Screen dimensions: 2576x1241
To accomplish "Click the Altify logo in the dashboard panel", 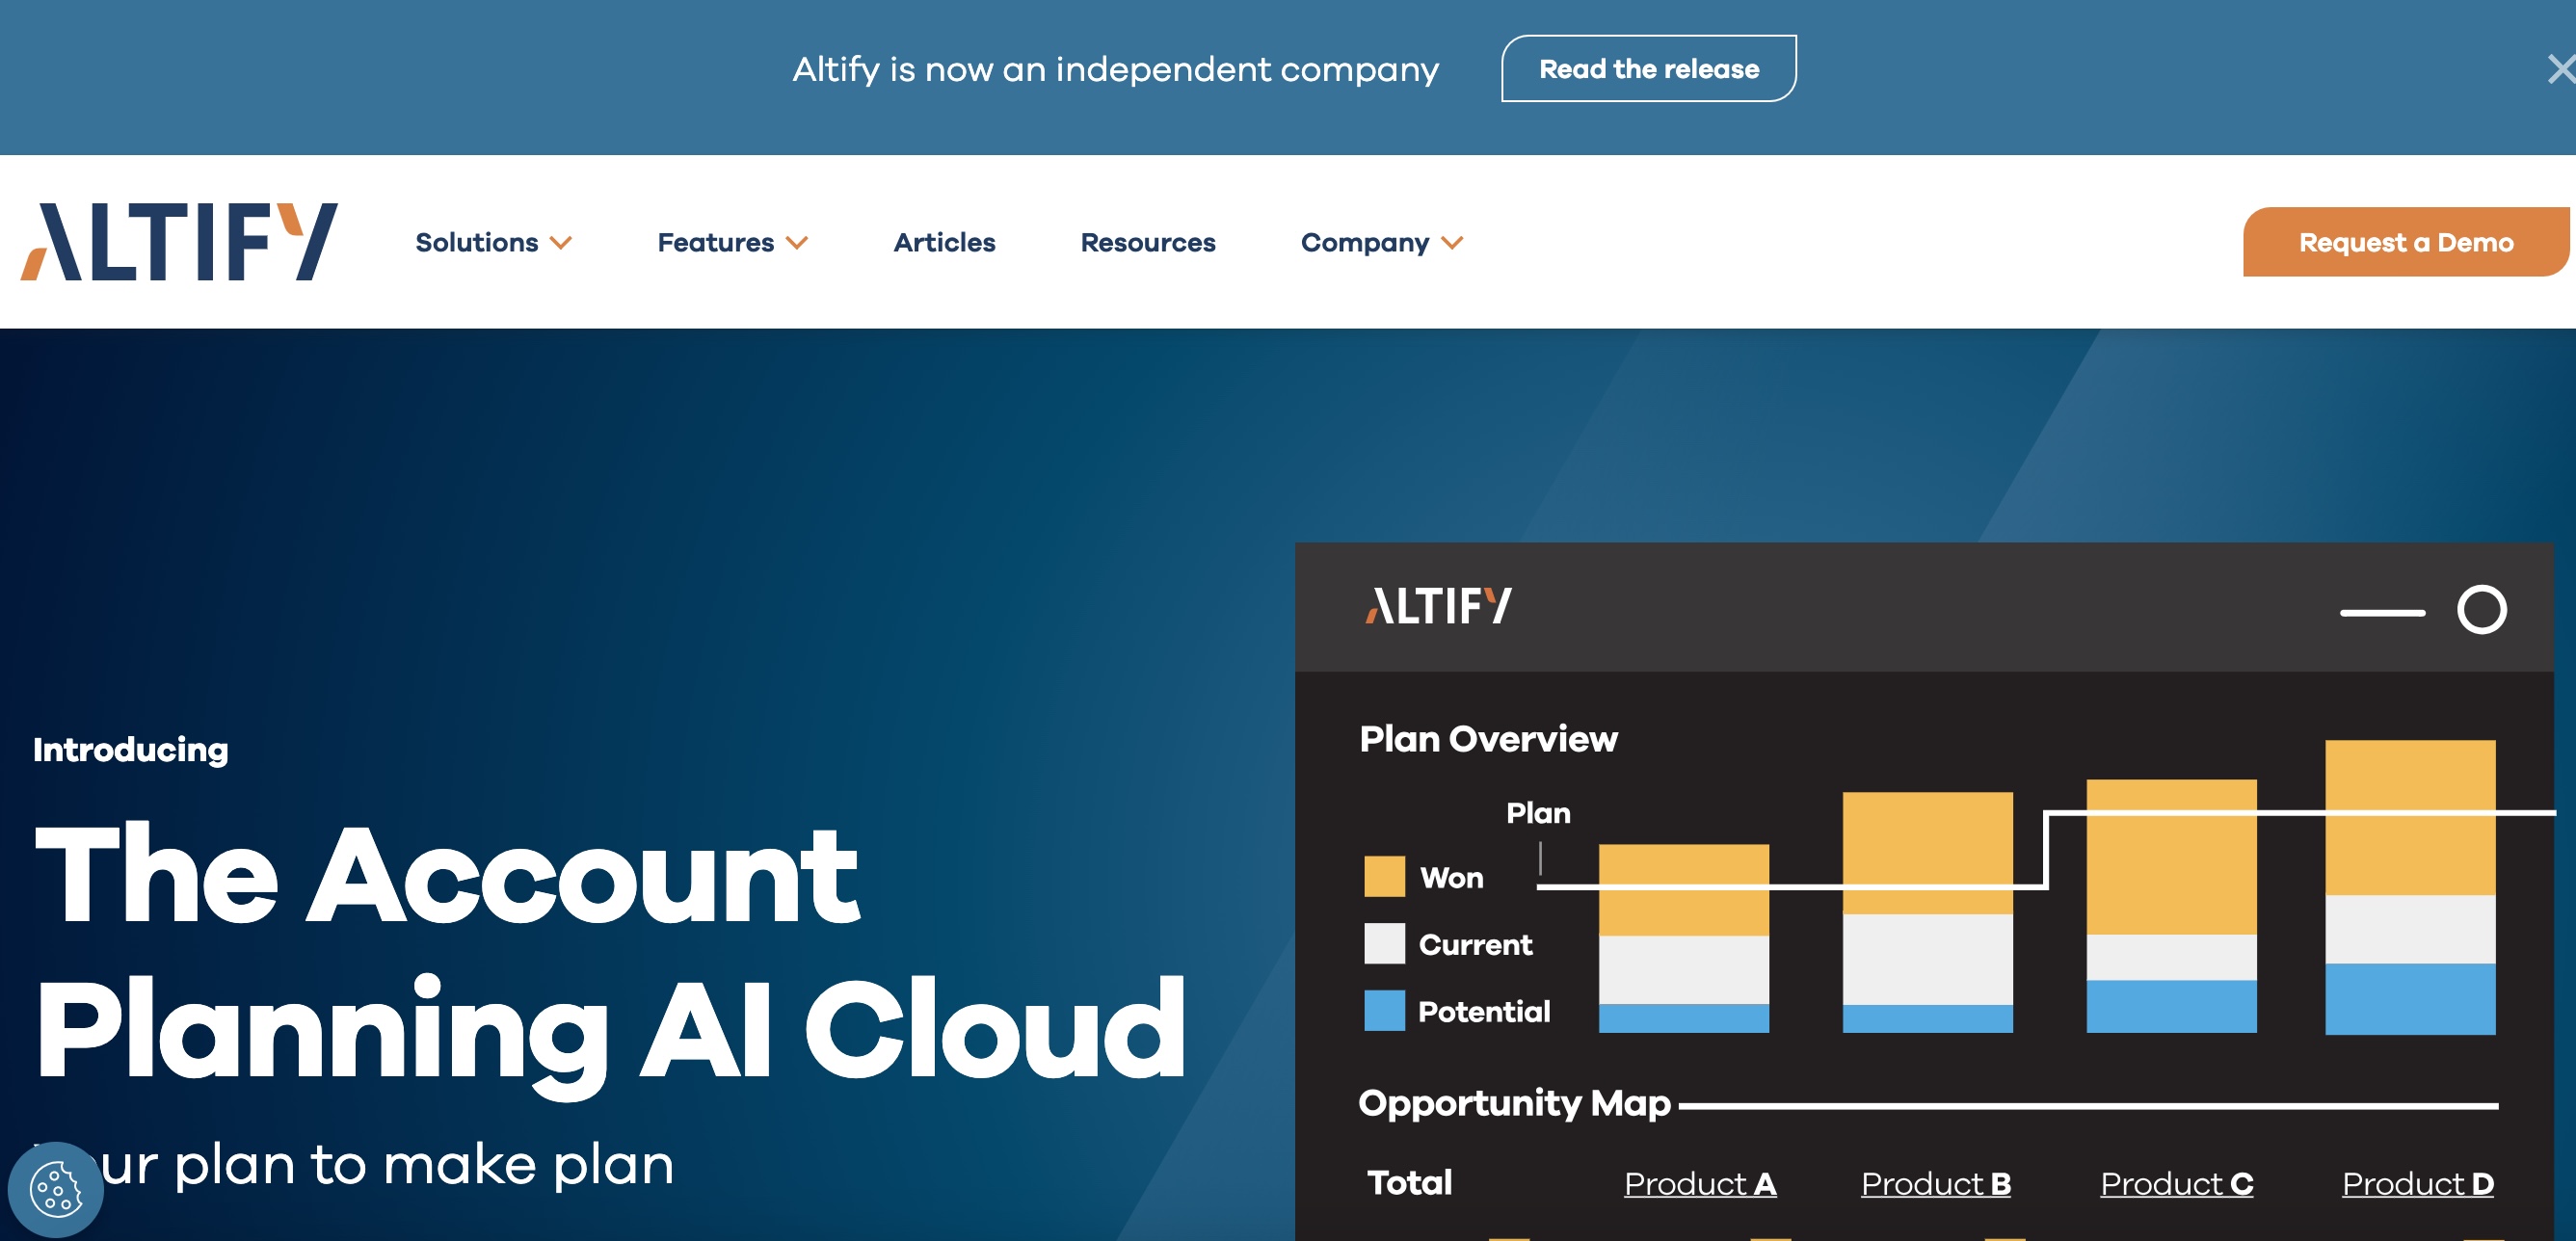I will 1439,606.
